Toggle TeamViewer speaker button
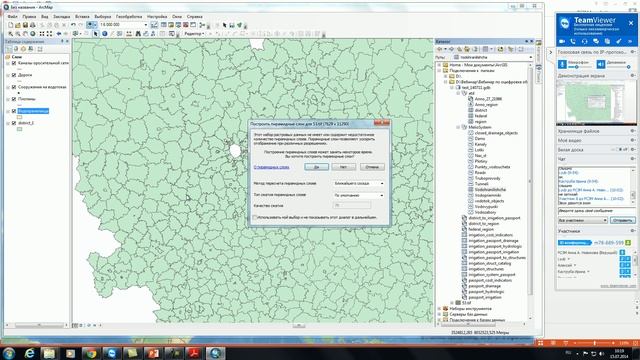The width and height of the screenshot is (640, 360). pyautogui.click(x=600, y=64)
